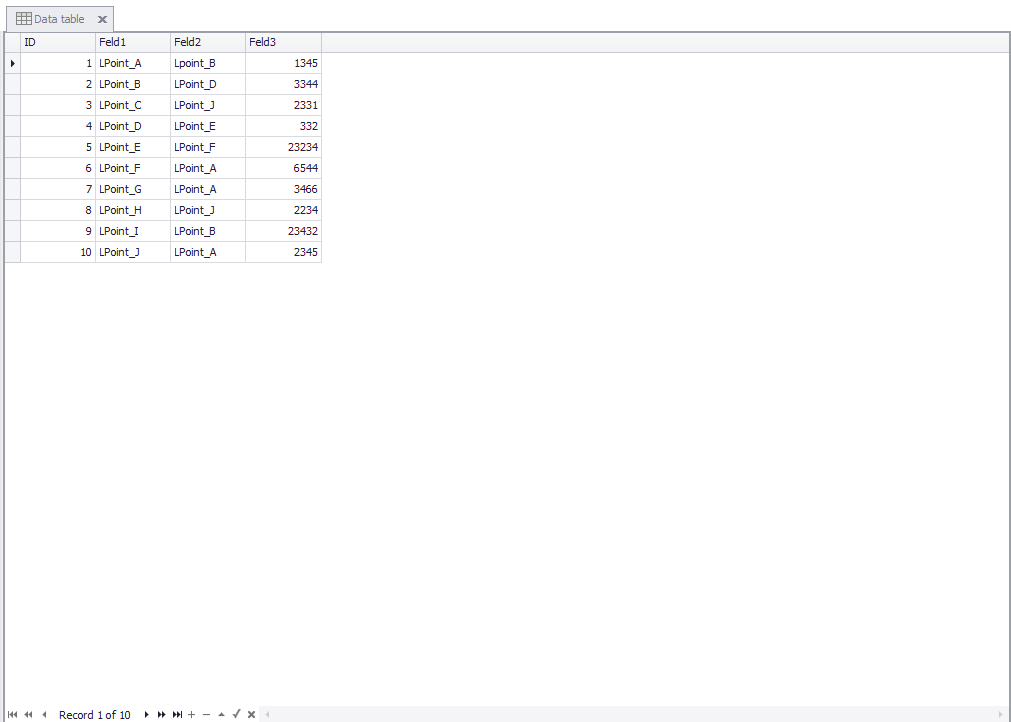Advance to the next record

(x=146, y=715)
